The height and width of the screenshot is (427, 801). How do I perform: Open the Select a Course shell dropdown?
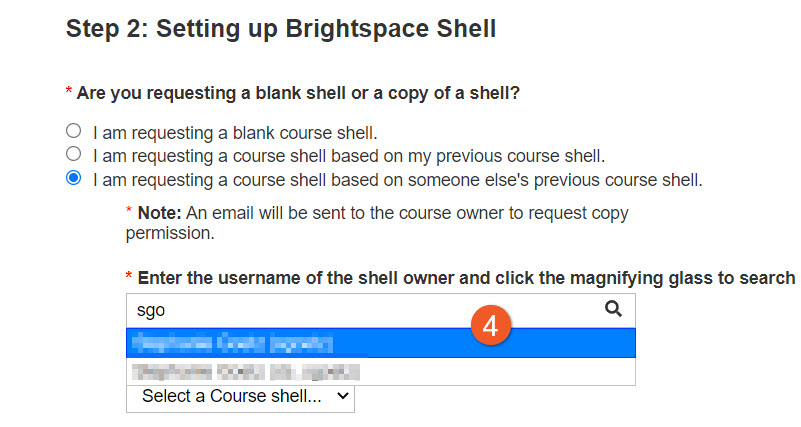240,396
